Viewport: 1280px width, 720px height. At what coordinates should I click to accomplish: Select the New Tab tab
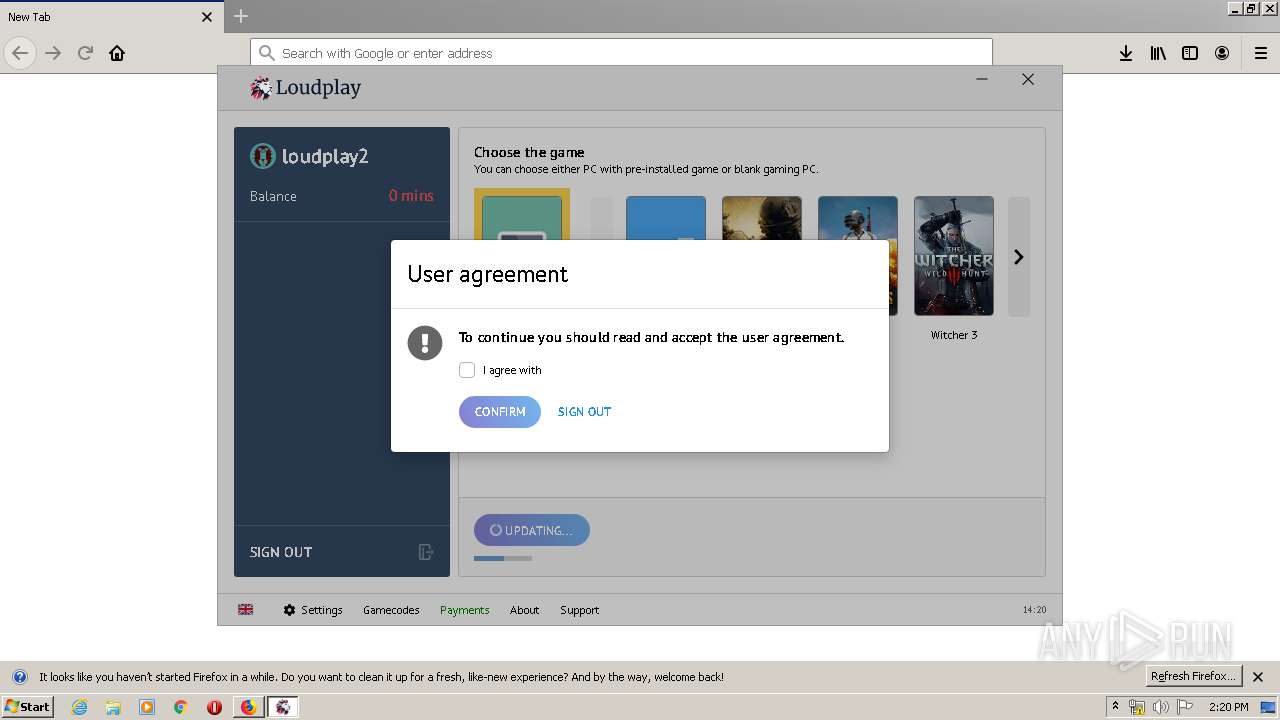coord(110,17)
